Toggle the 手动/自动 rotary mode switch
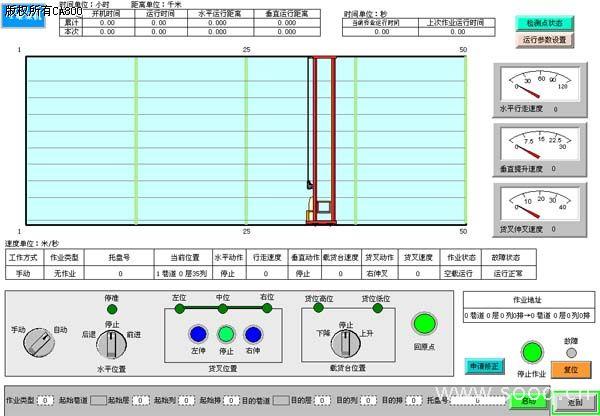 click(x=37, y=341)
